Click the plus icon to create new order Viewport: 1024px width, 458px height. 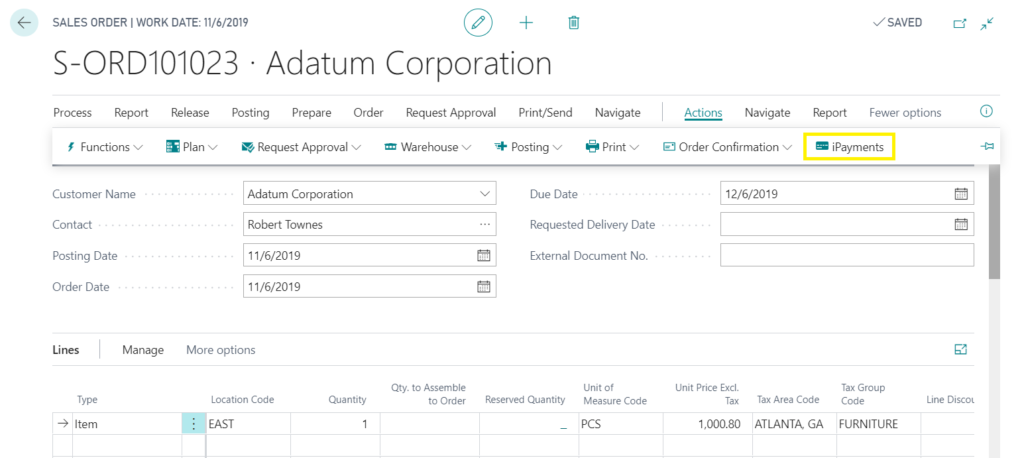click(526, 22)
